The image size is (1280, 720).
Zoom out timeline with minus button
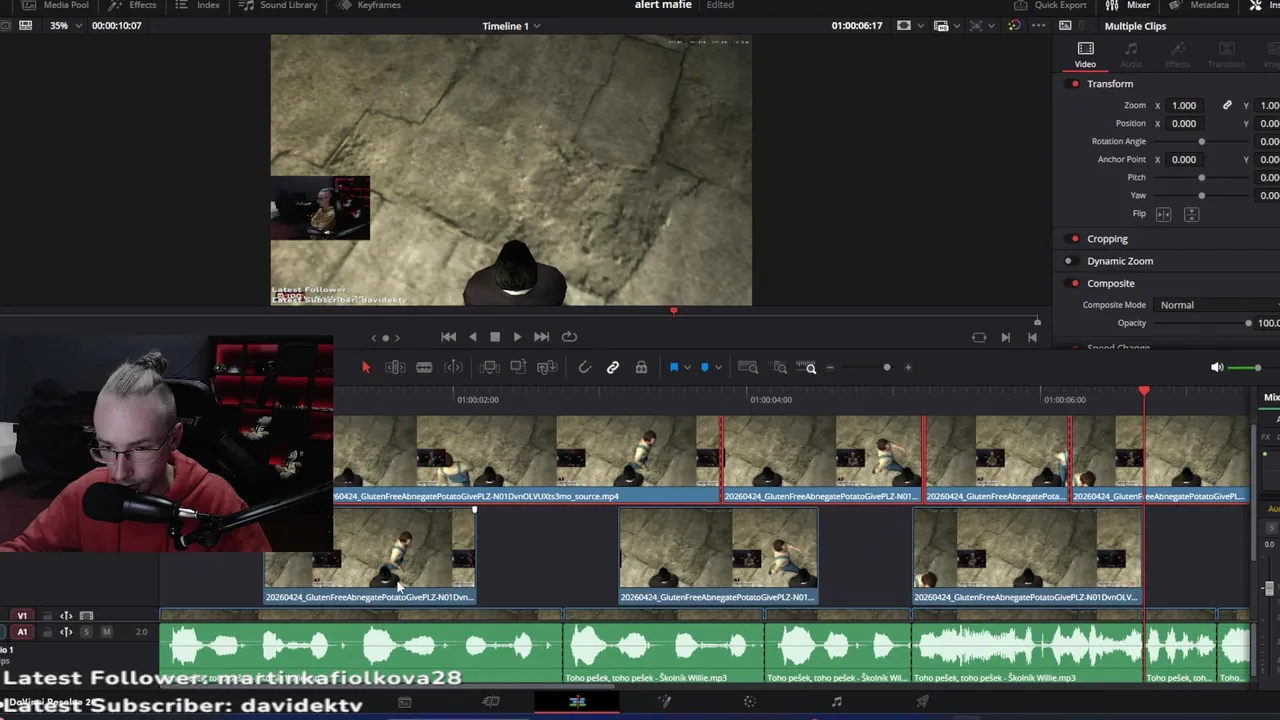(830, 368)
